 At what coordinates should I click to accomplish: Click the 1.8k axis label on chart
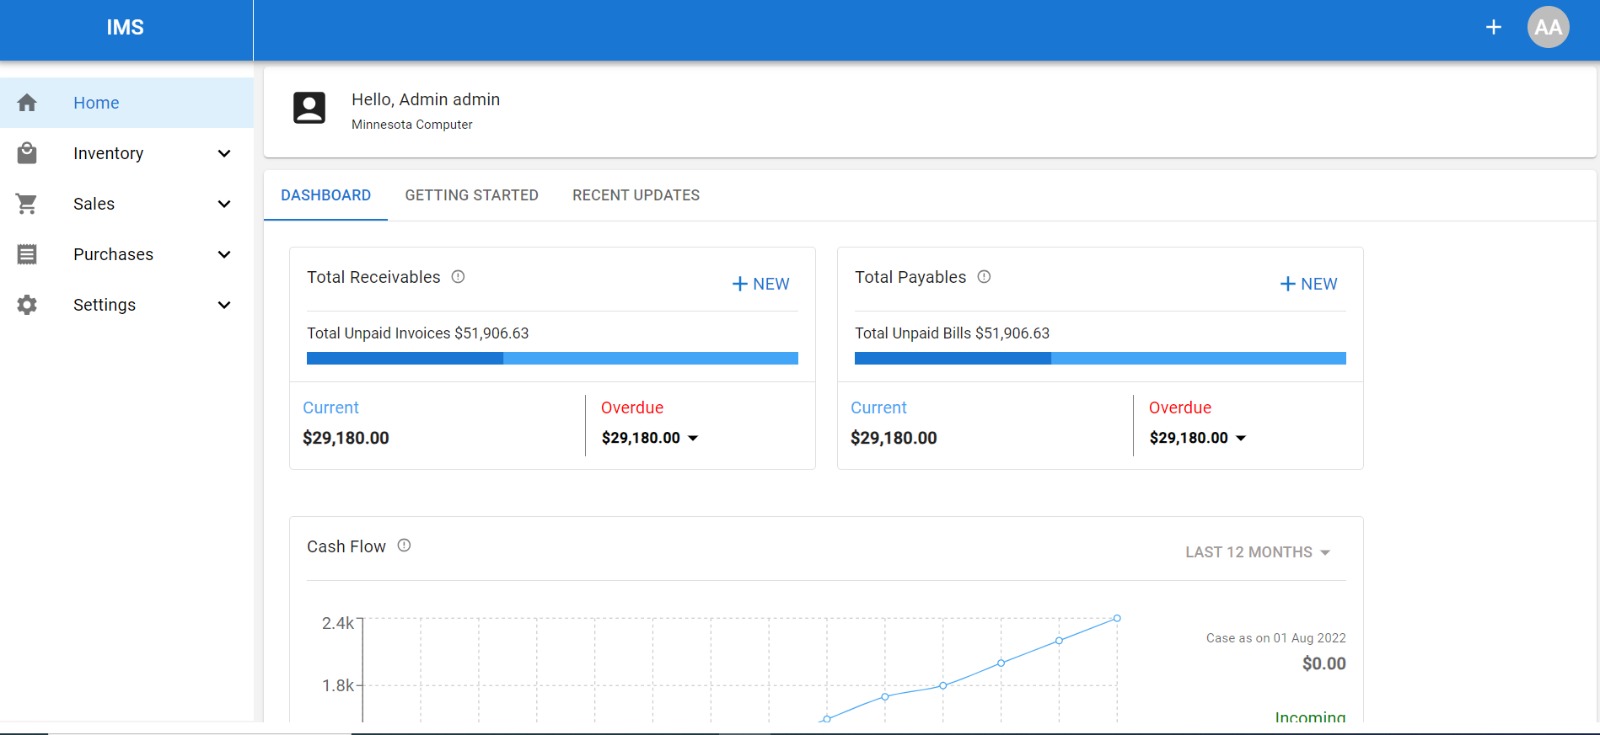pyautogui.click(x=338, y=685)
